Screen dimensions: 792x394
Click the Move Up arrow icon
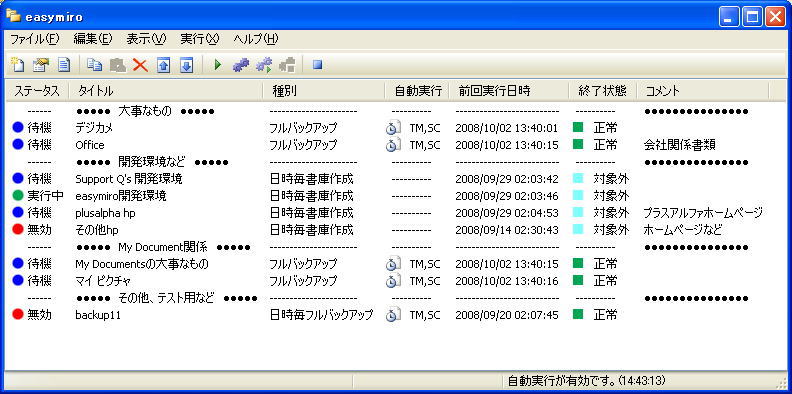163,65
